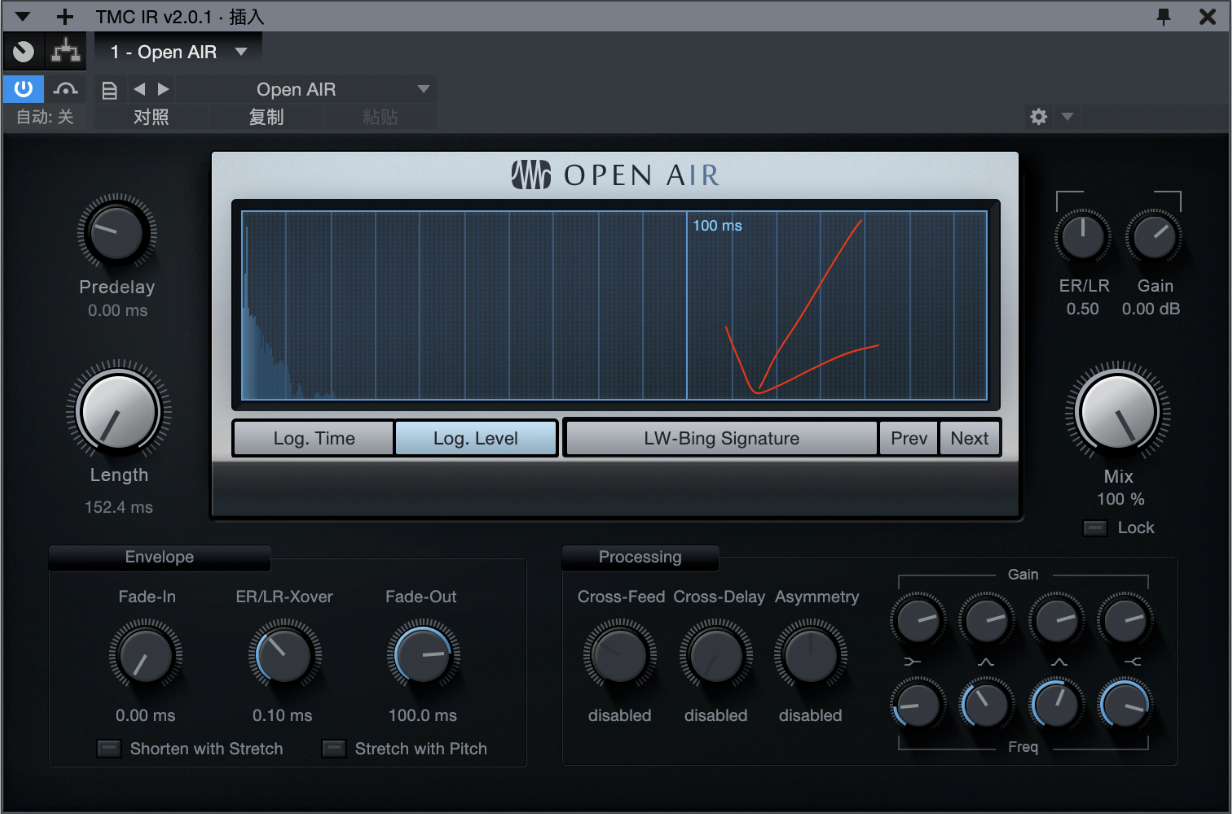1232x814 pixels.
Task: Click the ER/LR-Xover knob
Action: coord(284,656)
